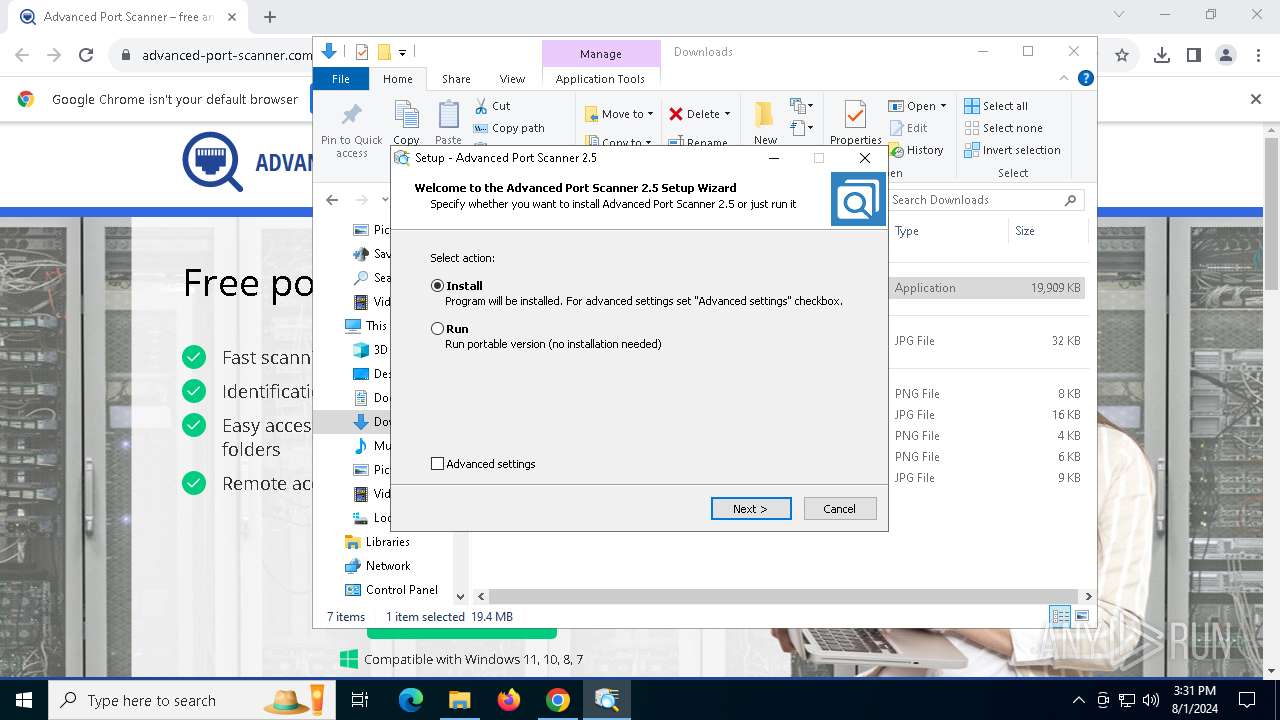1280x720 pixels.
Task: Click Cut in the Explorer ribbon
Action: tap(492, 106)
